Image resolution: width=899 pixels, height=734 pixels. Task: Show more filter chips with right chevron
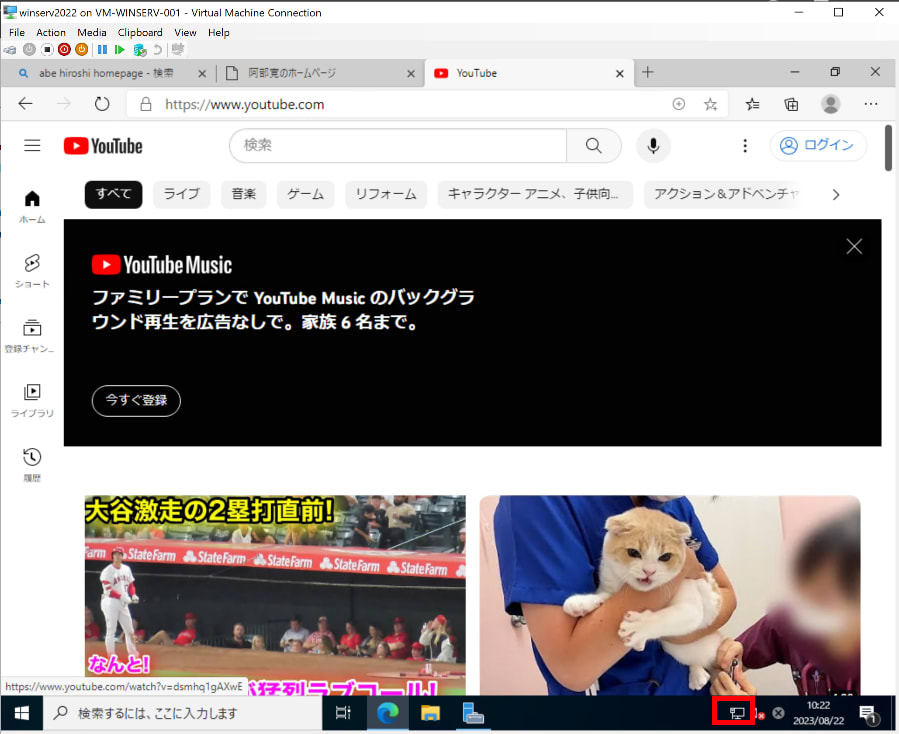[836, 194]
